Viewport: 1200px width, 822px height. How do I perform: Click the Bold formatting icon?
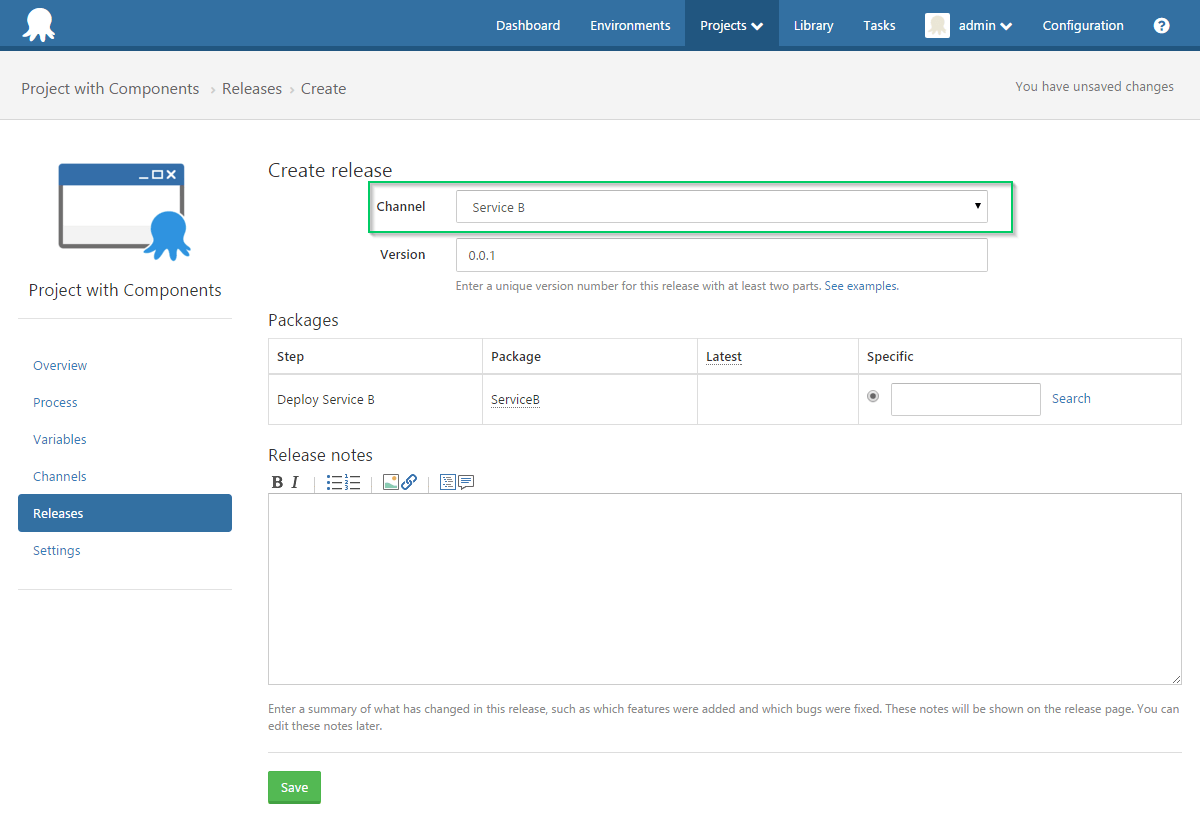278,482
